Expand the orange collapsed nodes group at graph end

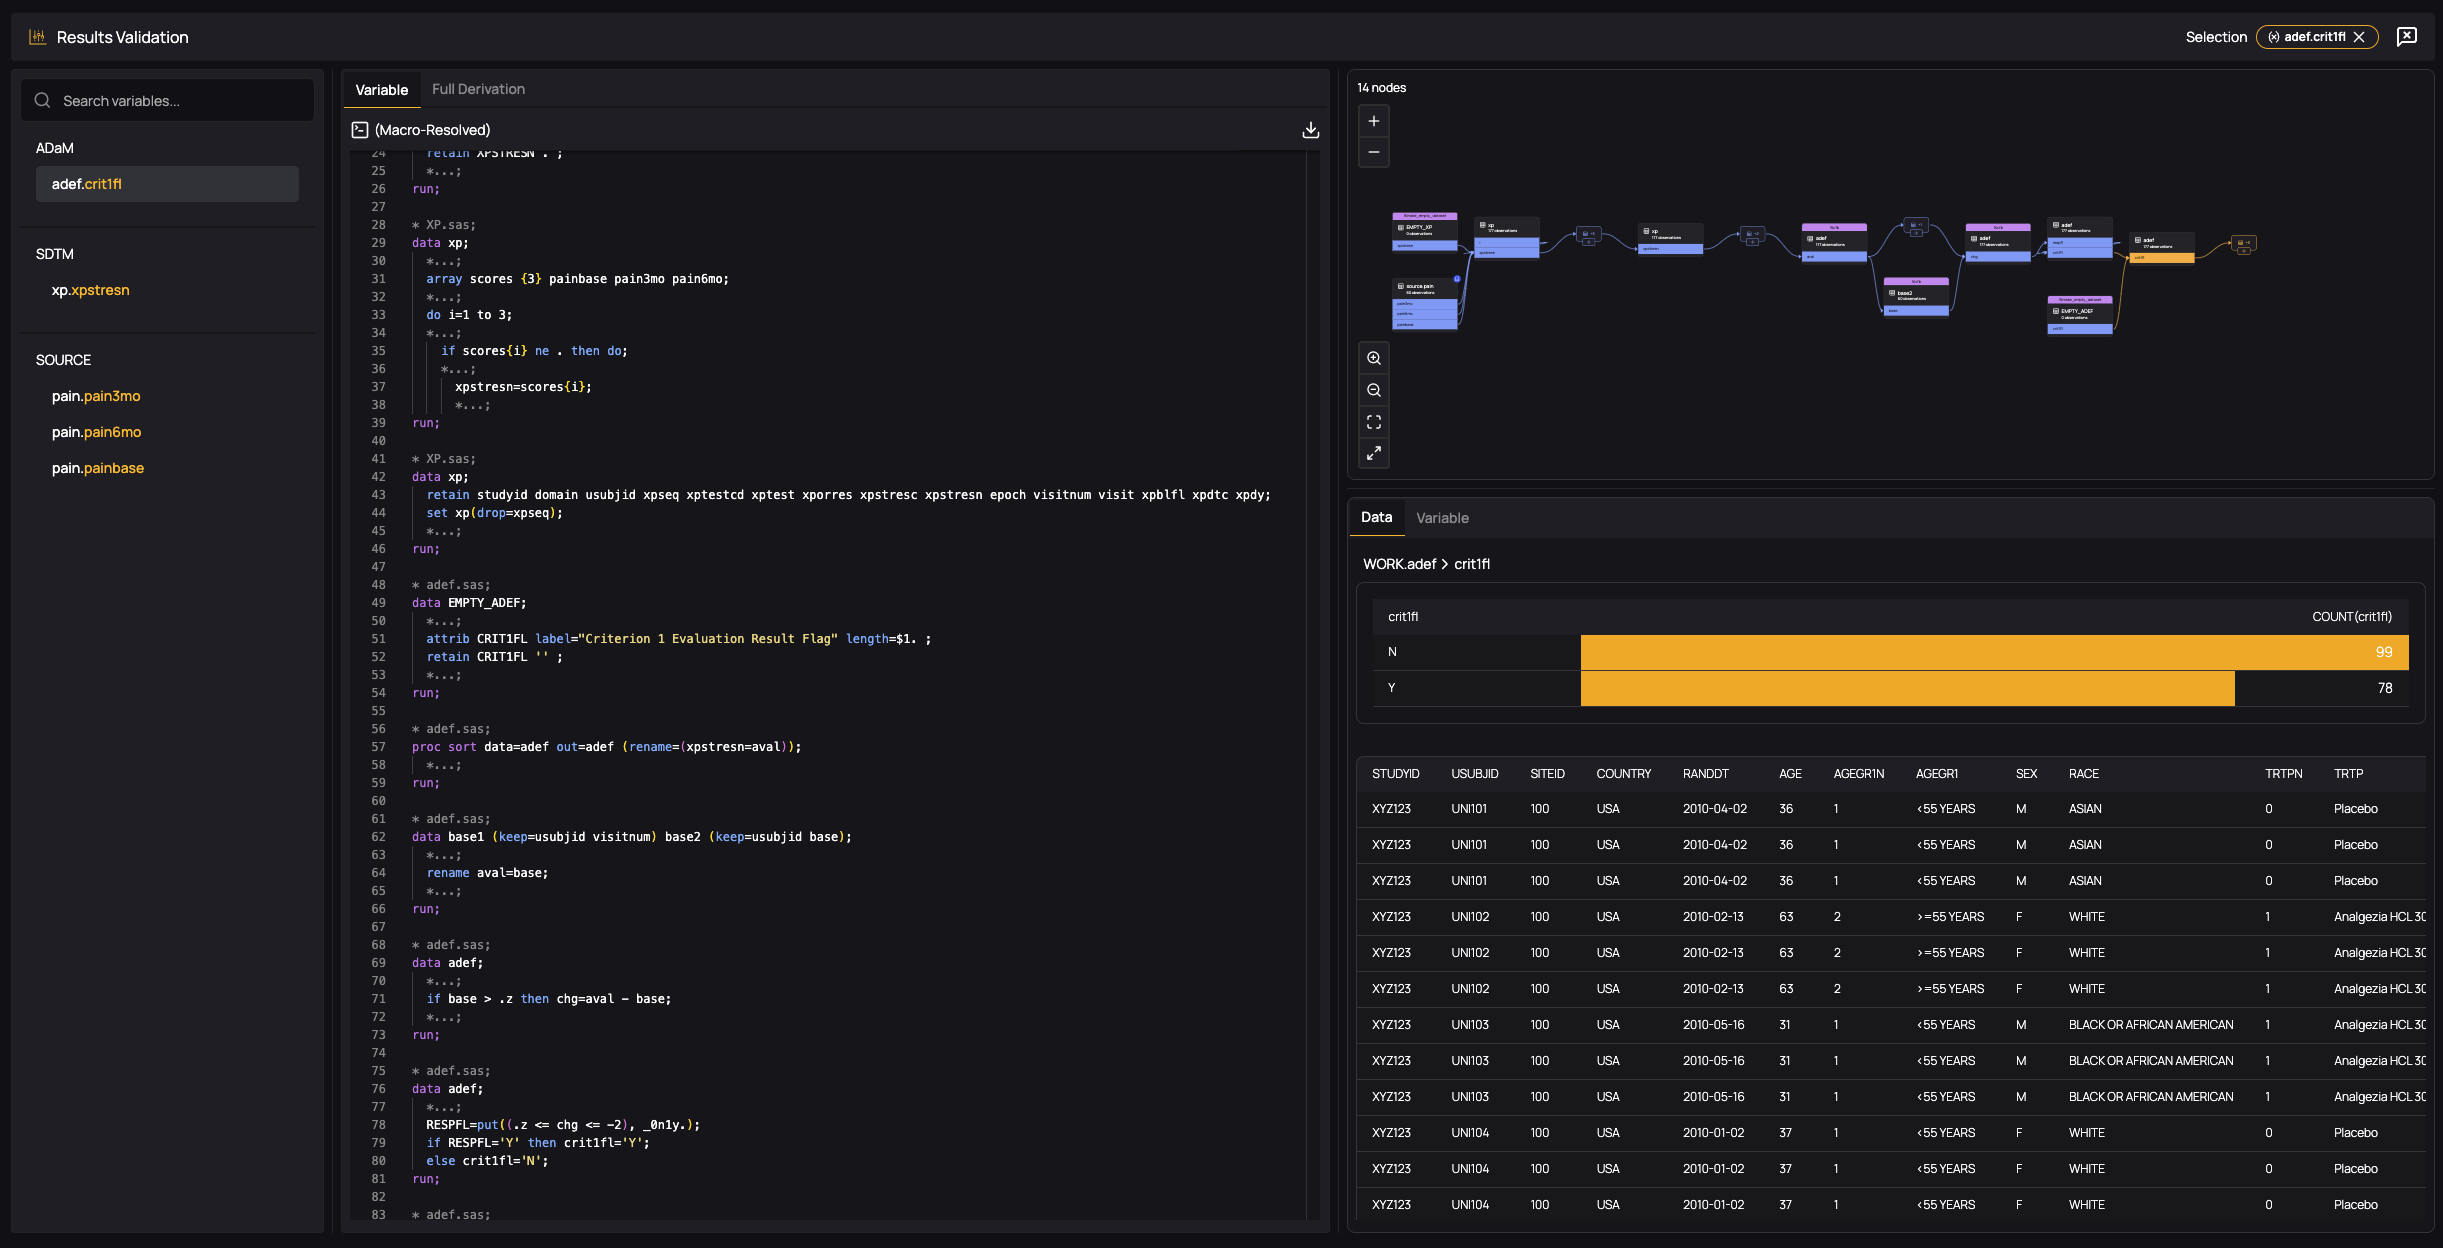click(2244, 251)
